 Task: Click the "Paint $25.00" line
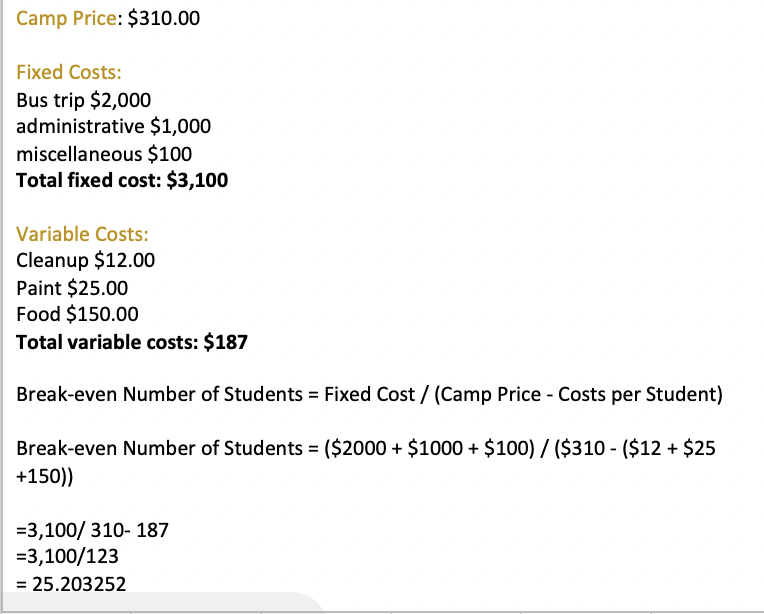[73, 288]
